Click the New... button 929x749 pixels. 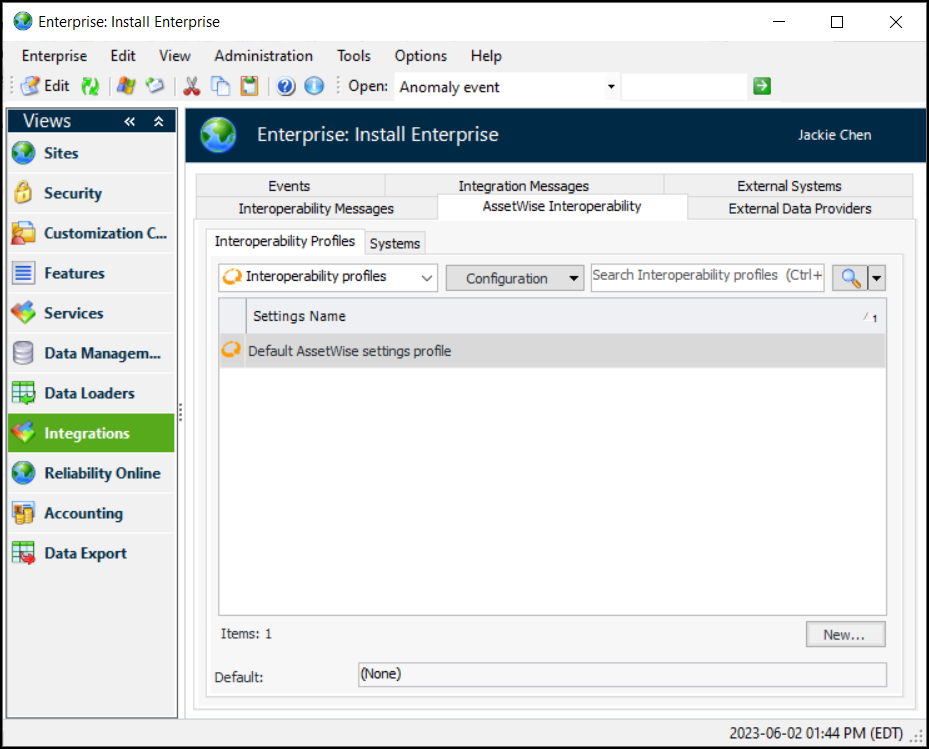[x=845, y=635]
